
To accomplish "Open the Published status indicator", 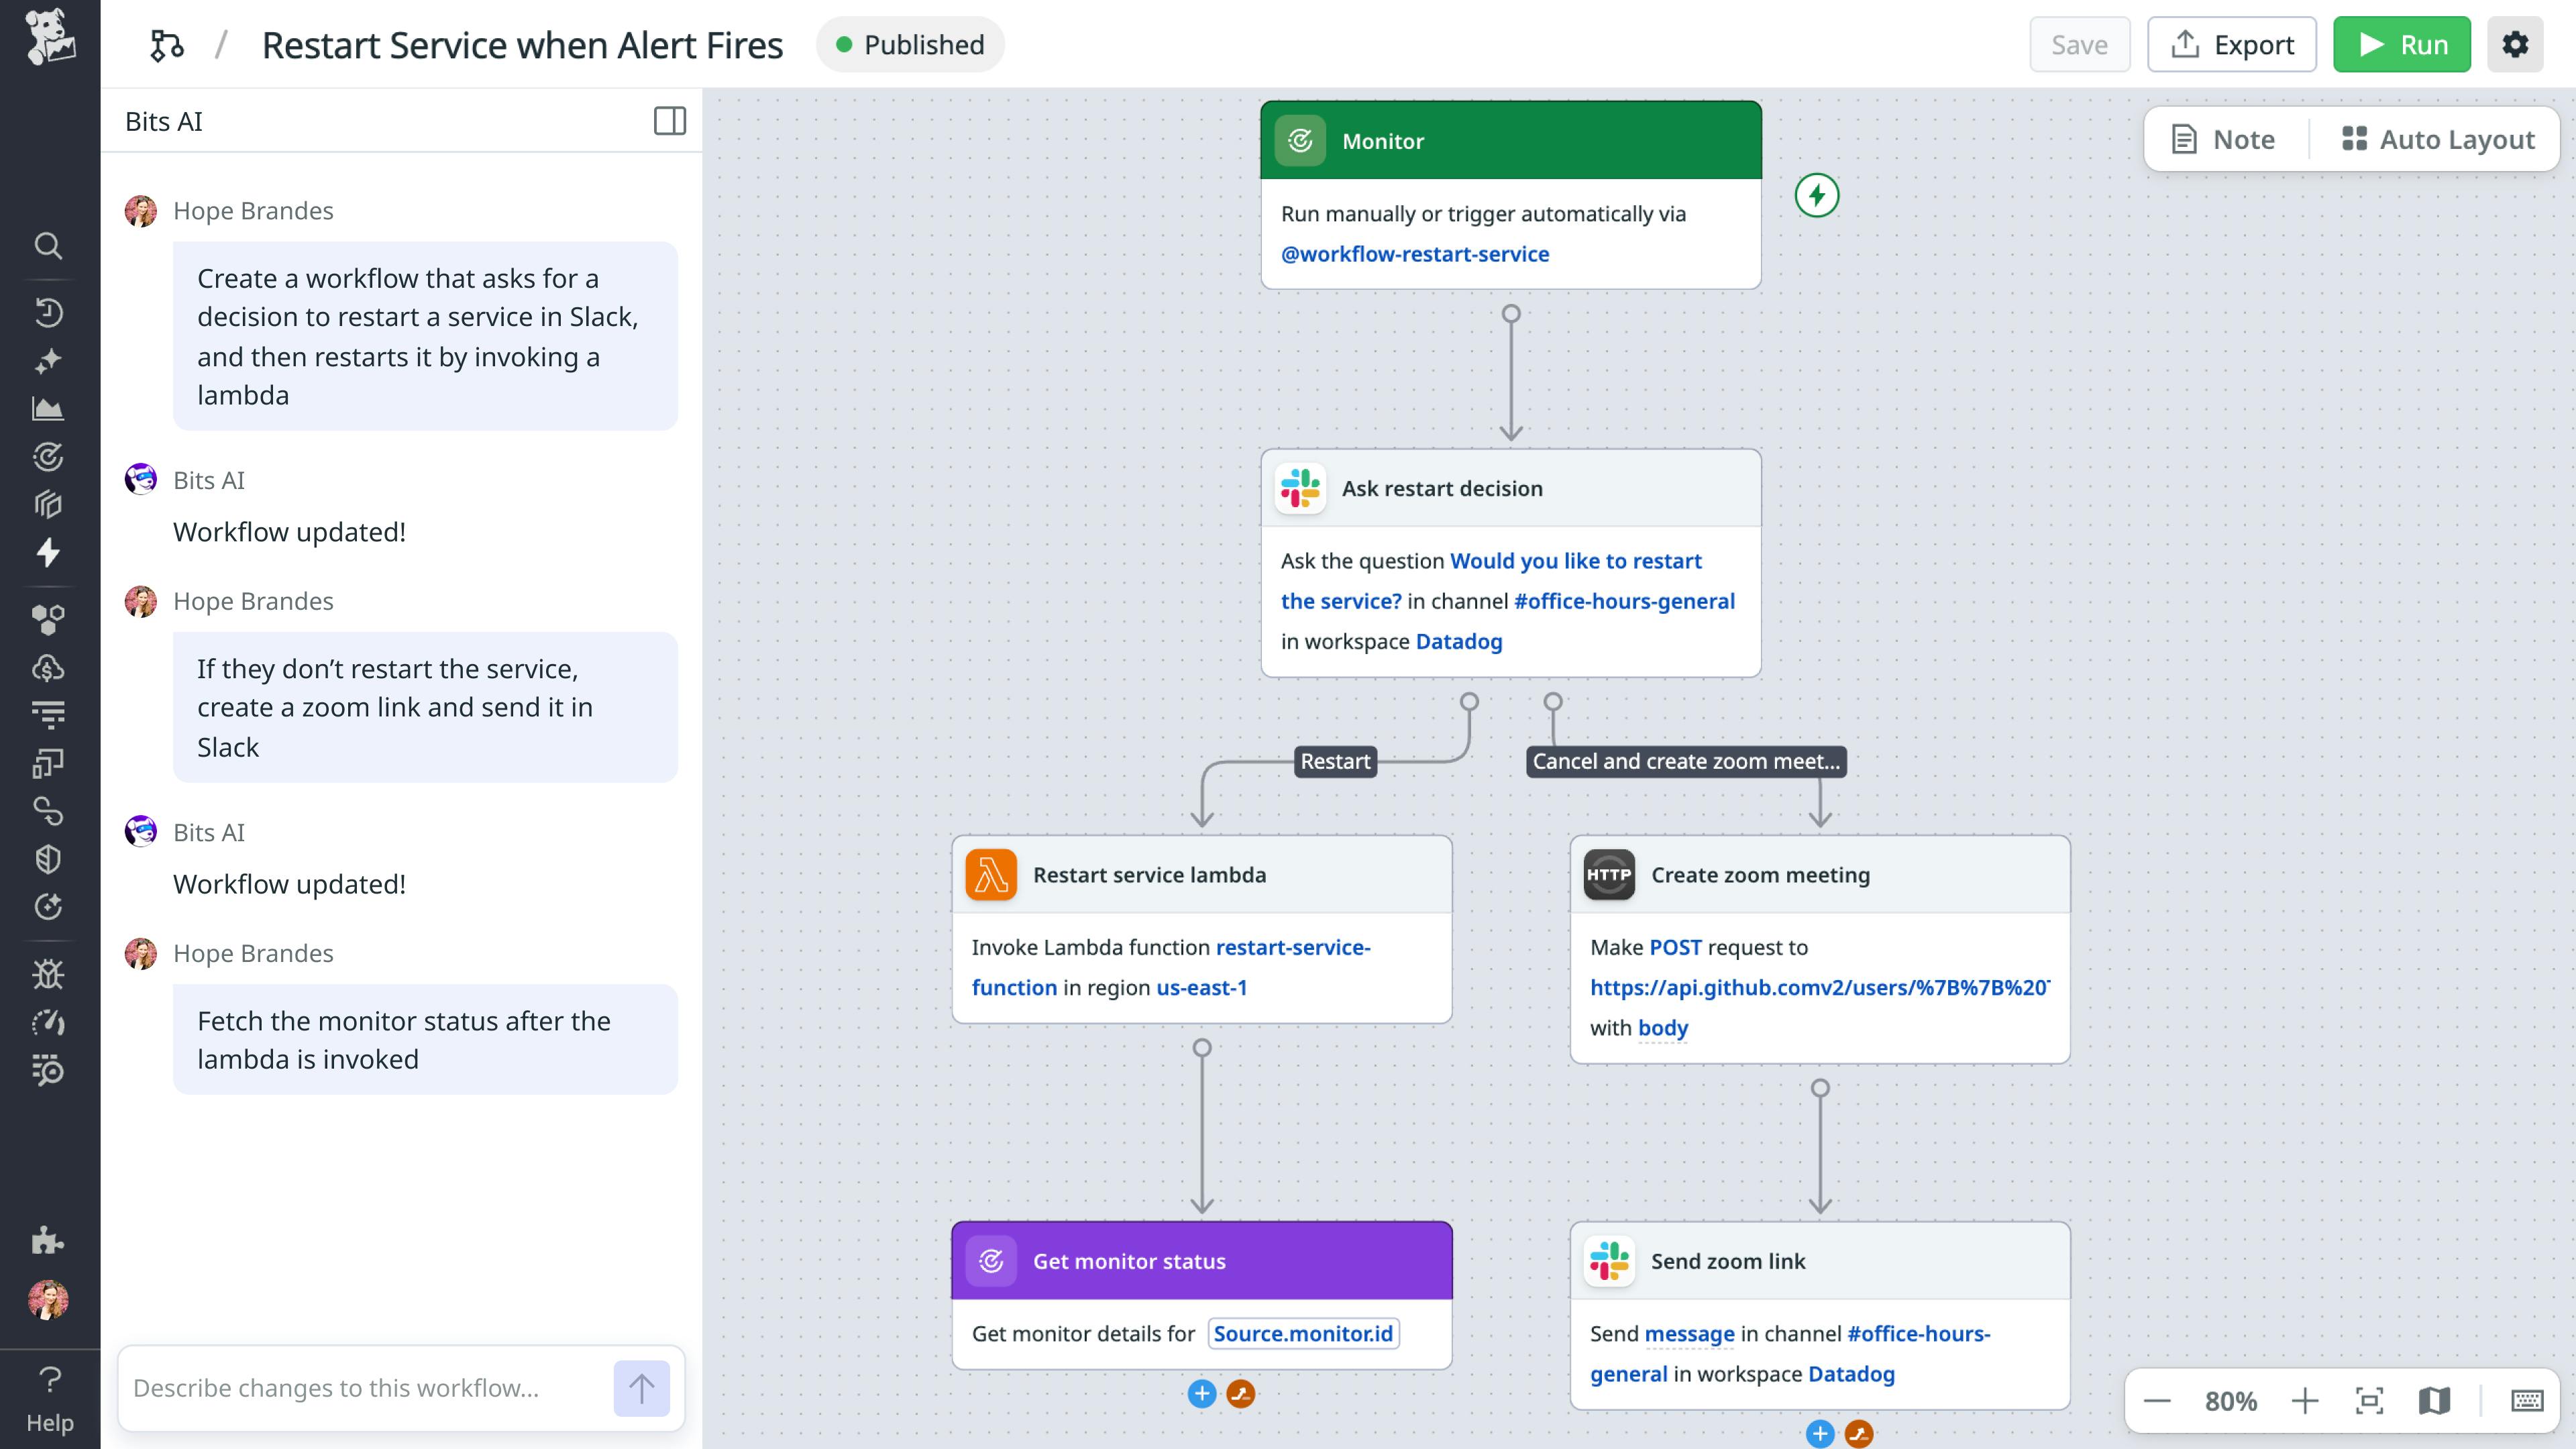I will (910, 45).
